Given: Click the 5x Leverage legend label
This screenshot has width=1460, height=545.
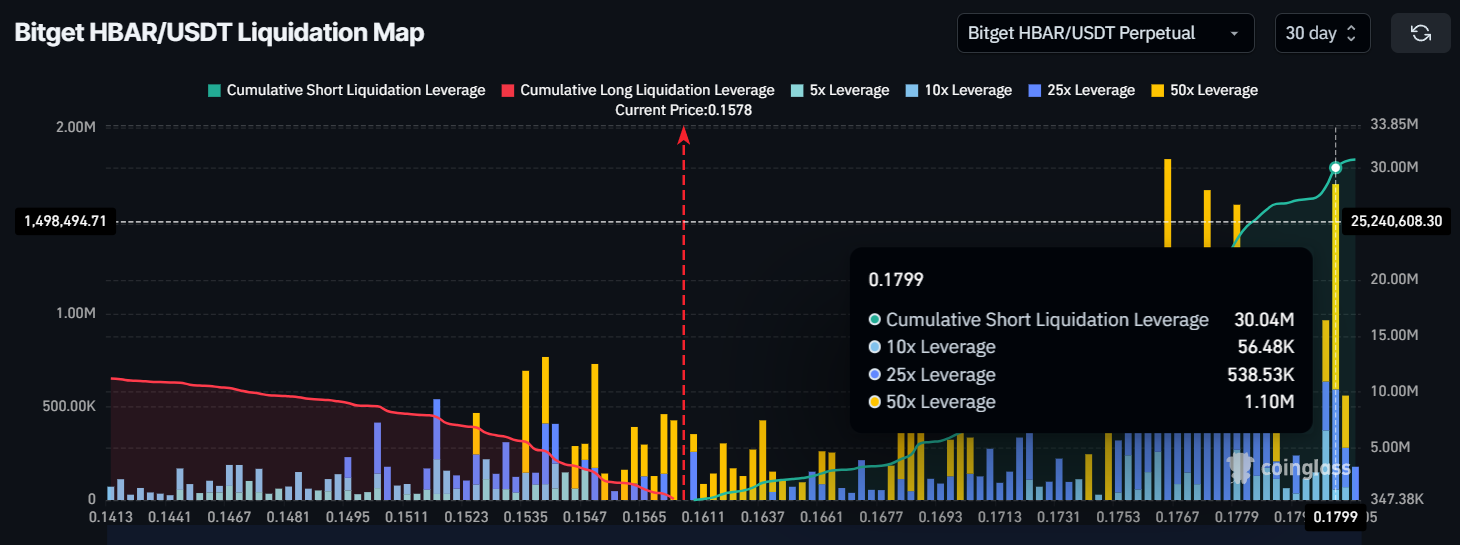Looking at the screenshot, I should point(849,90).
